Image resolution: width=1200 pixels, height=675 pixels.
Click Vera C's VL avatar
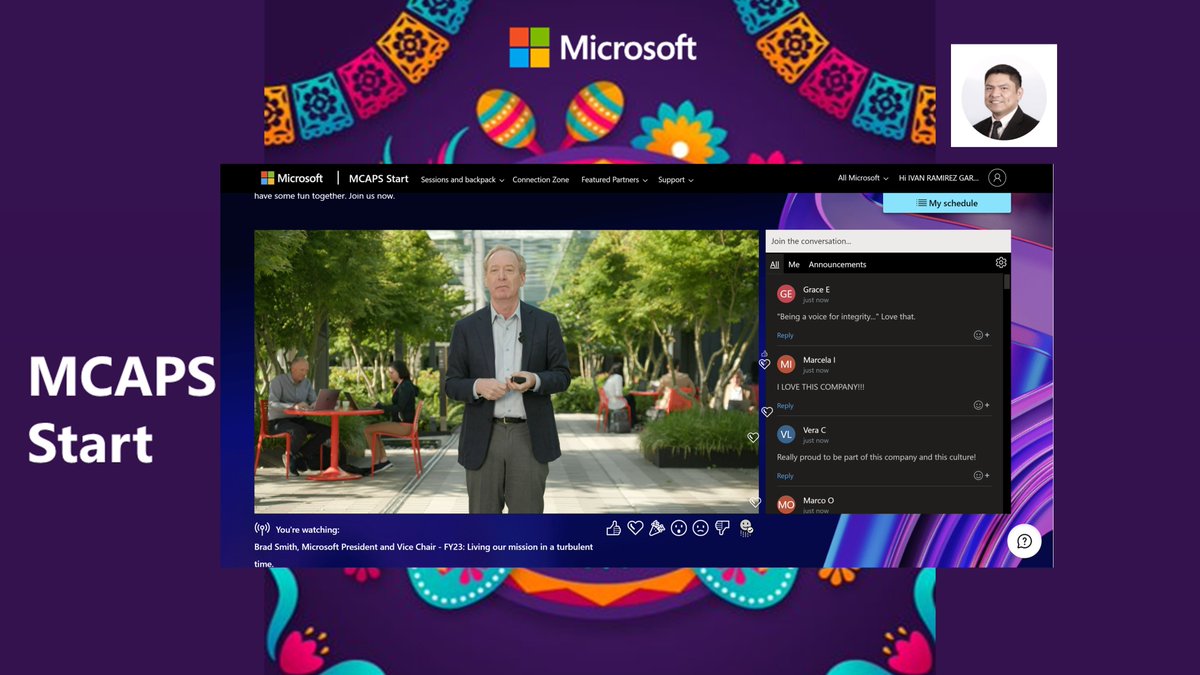click(786, 434)
